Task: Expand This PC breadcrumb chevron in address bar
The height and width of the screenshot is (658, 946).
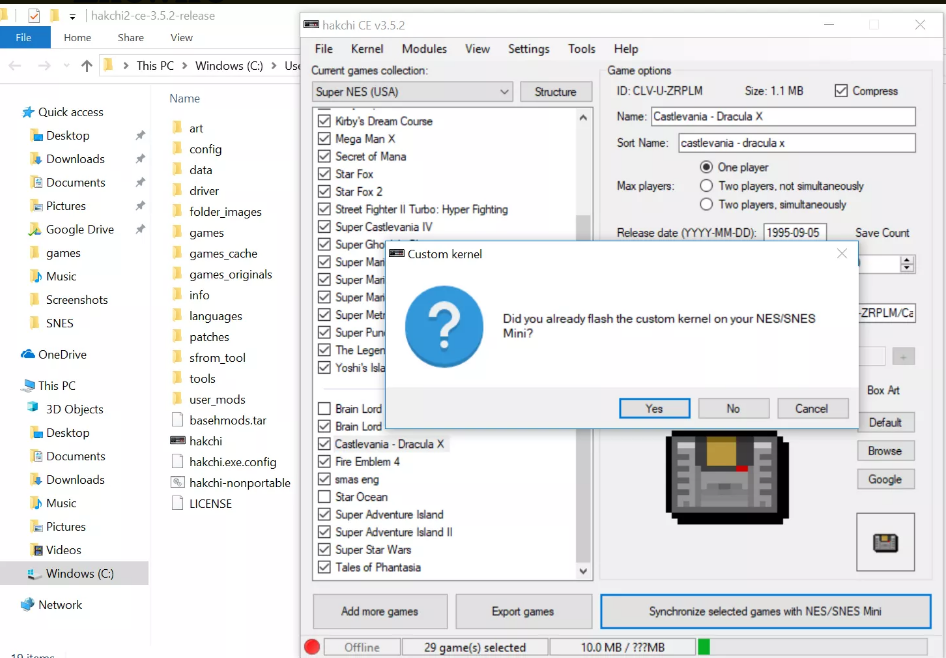Action: click(184, 66)
